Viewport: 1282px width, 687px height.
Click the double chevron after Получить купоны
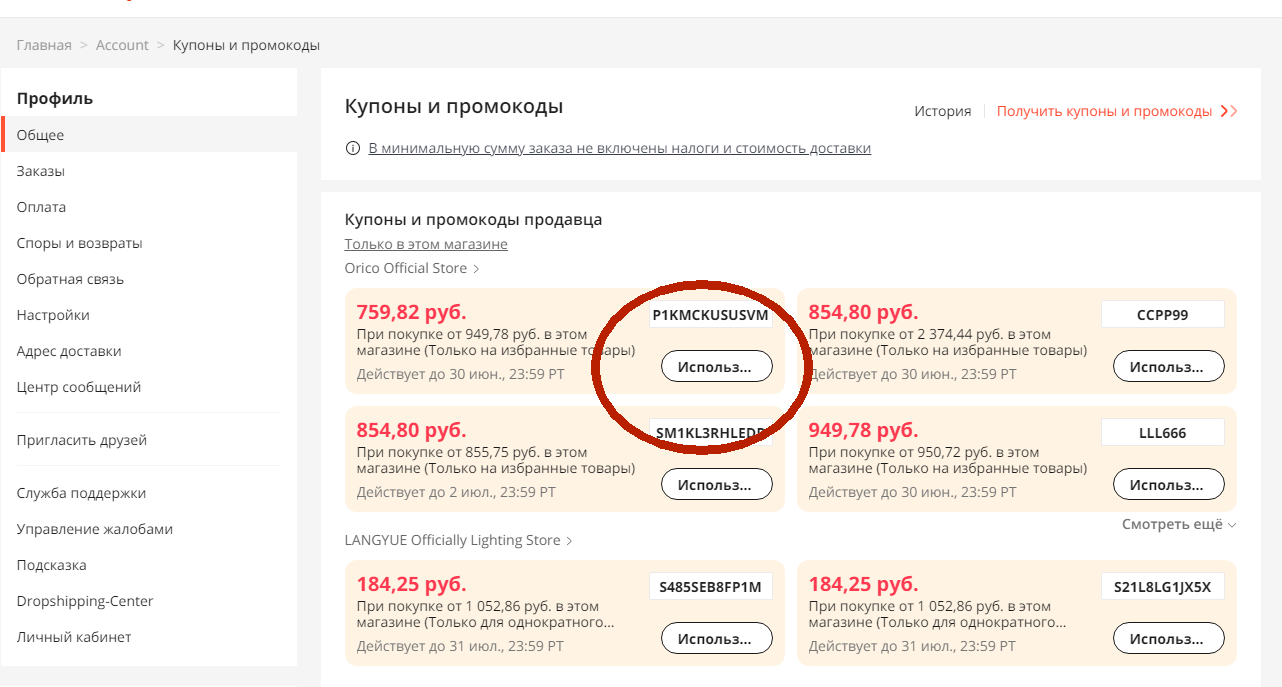pos(1229,111)
